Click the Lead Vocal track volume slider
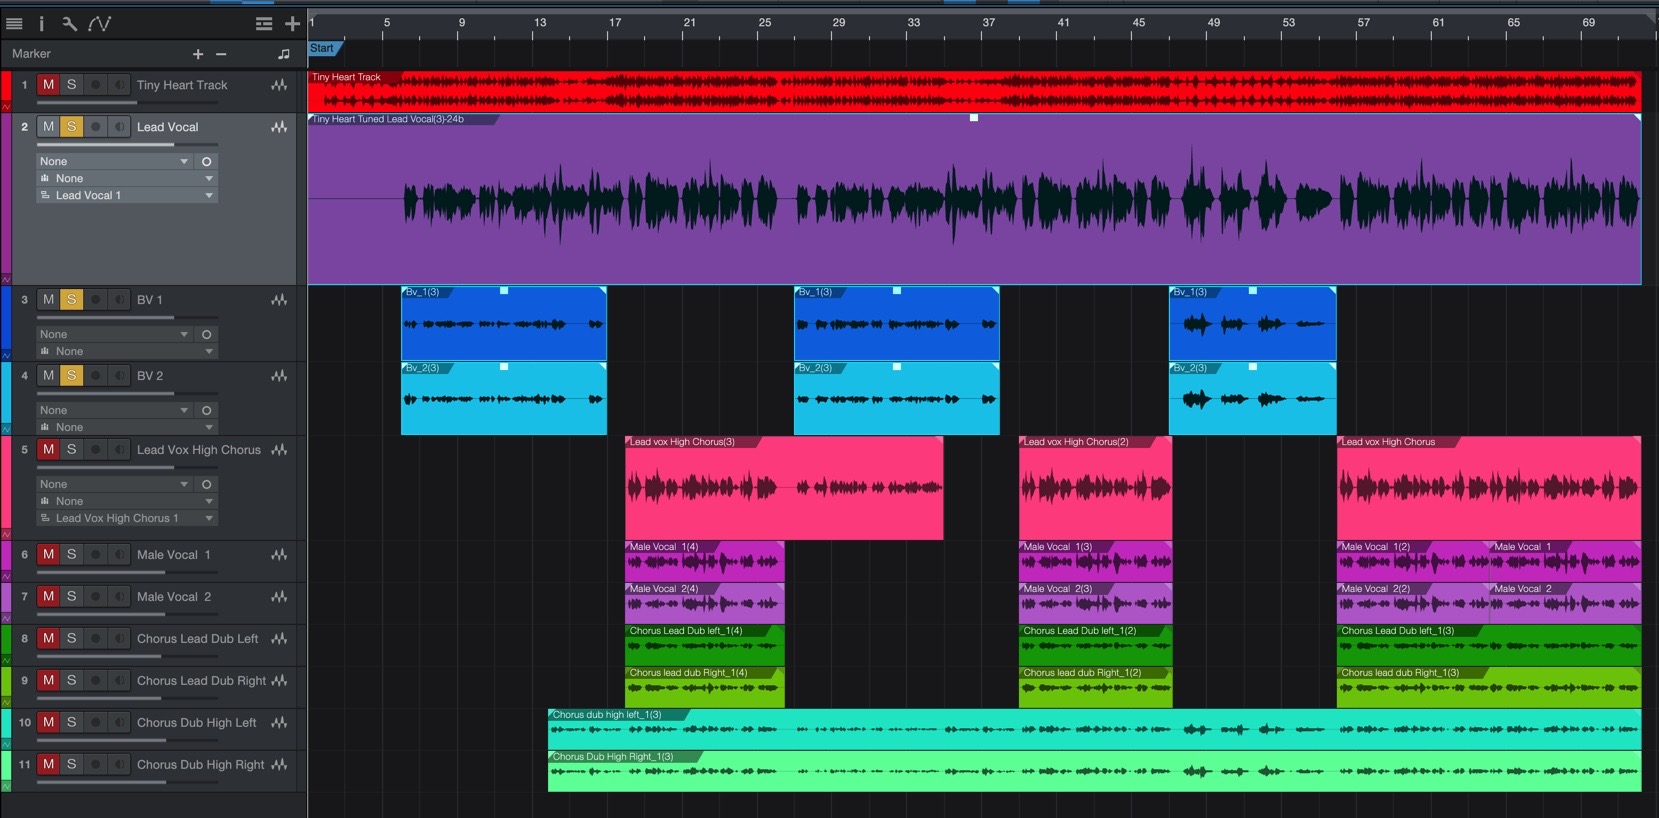The image size is (1659, 818). [x=106, y=144]
